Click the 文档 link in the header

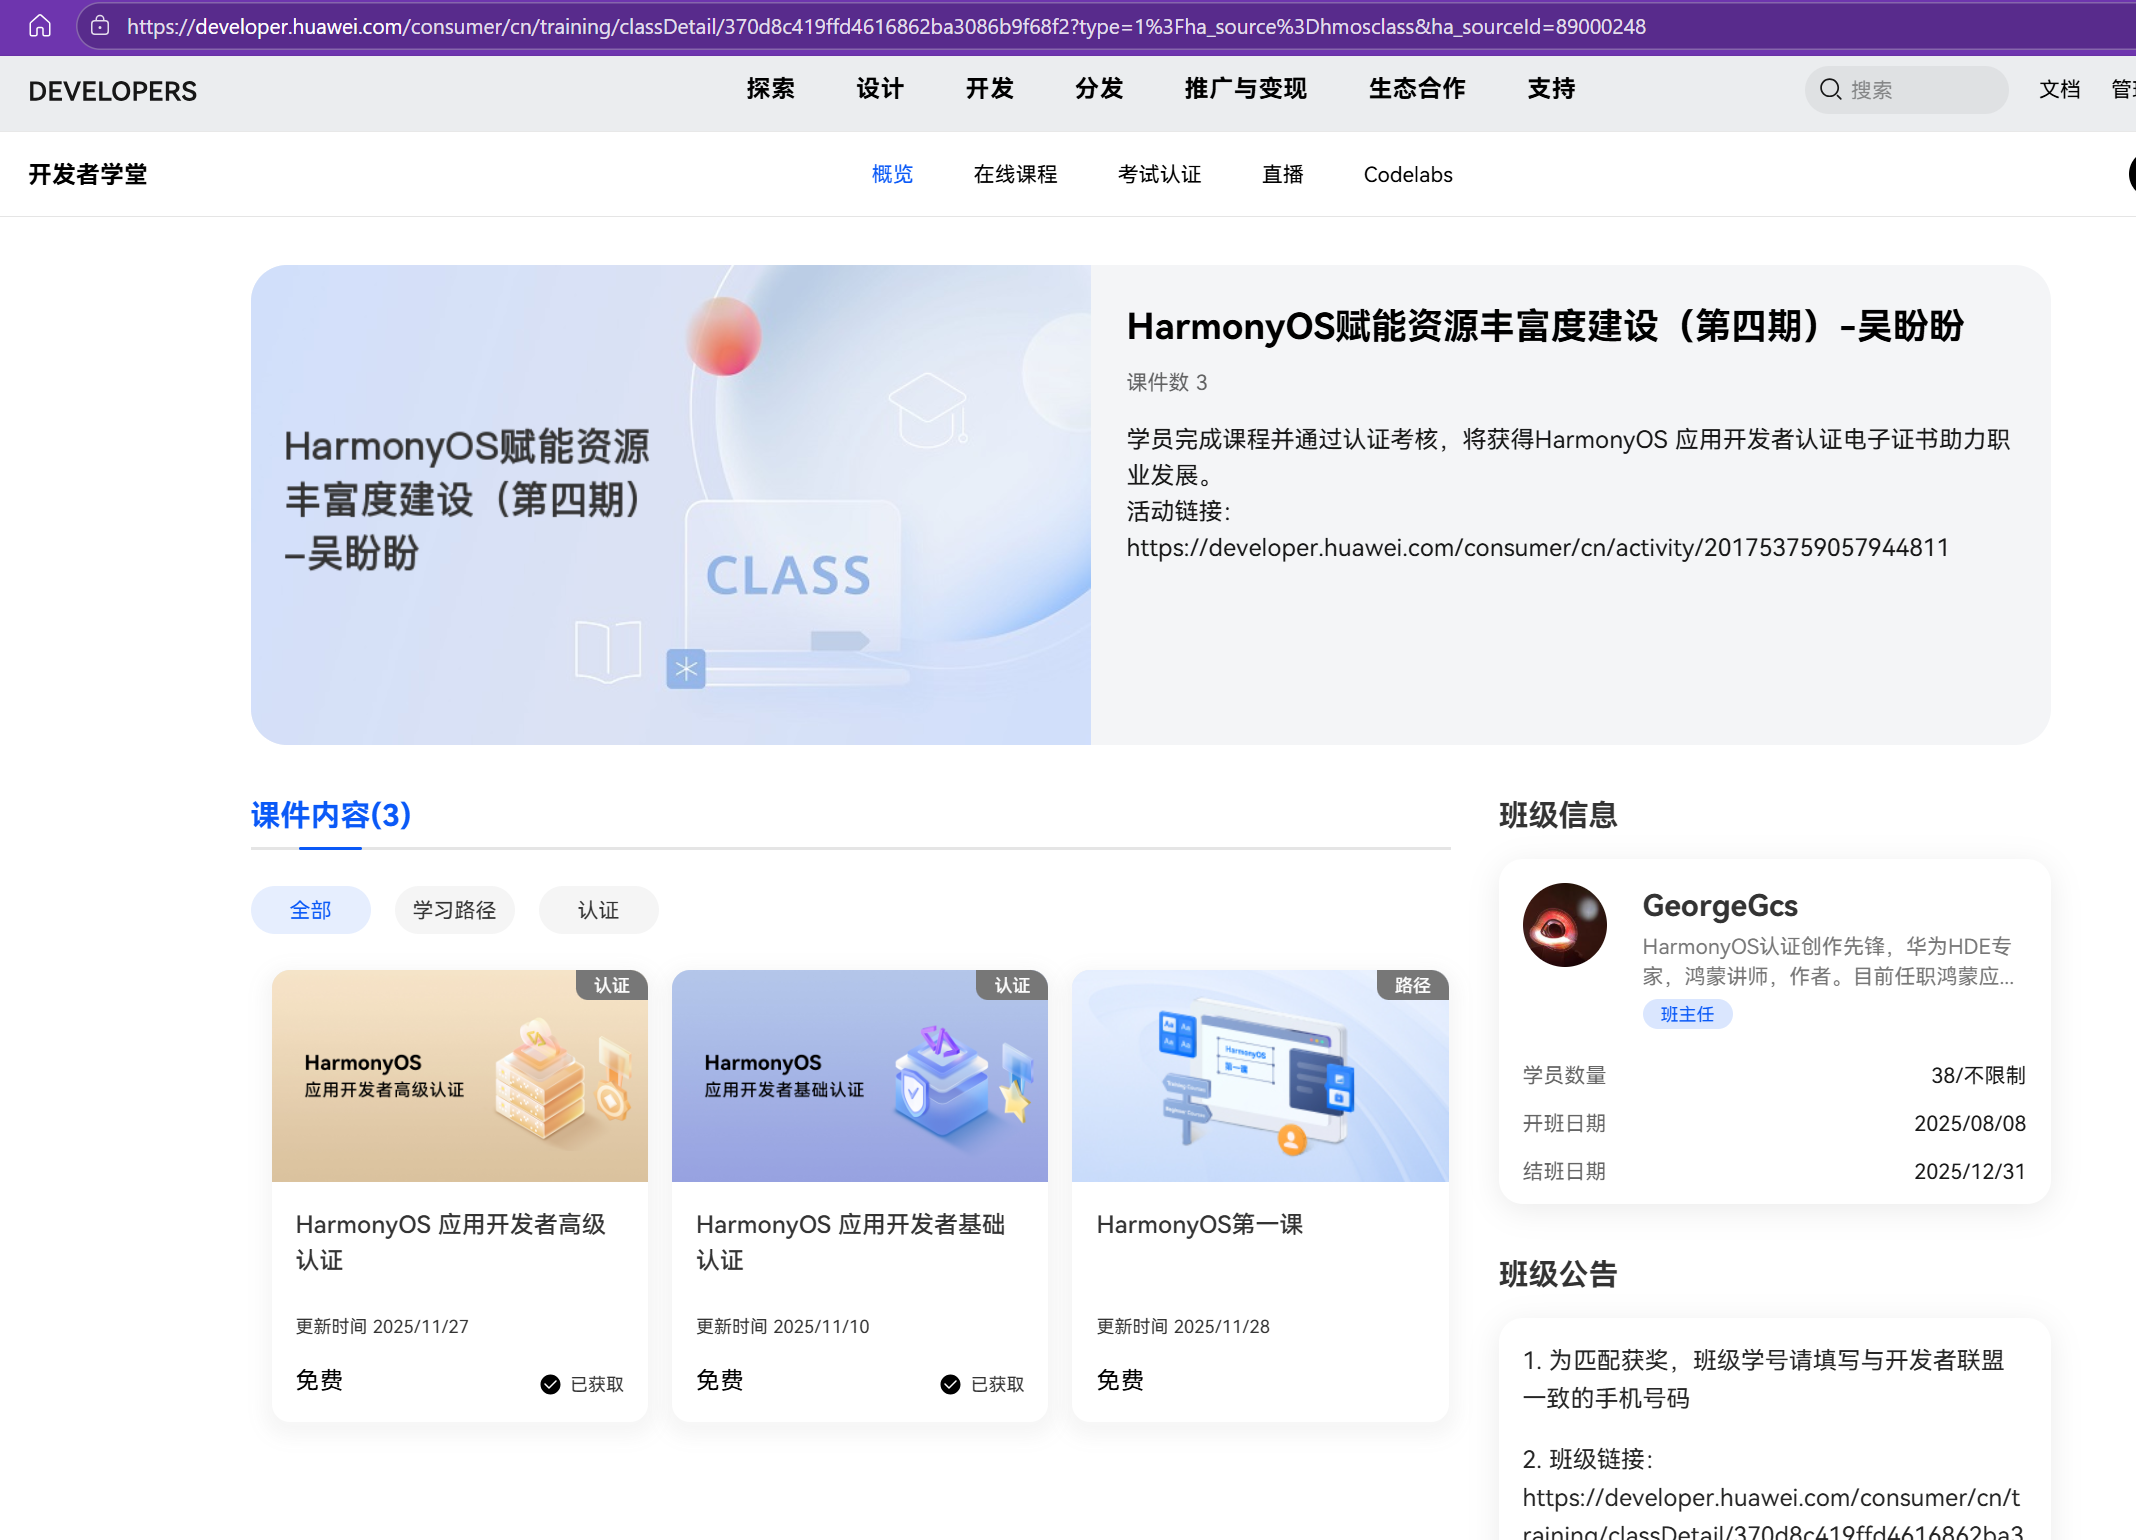click(x=2058, y=89)
